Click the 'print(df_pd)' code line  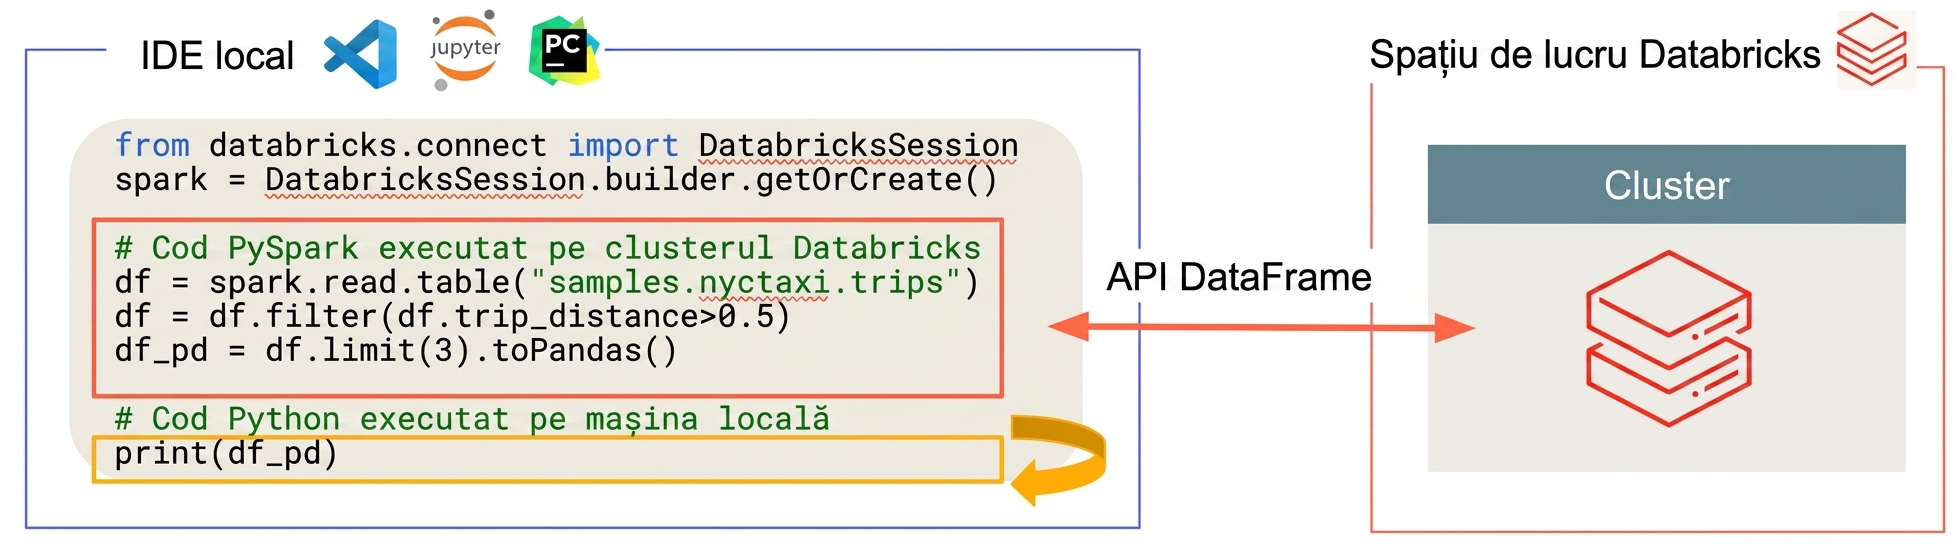click(226, 453)
